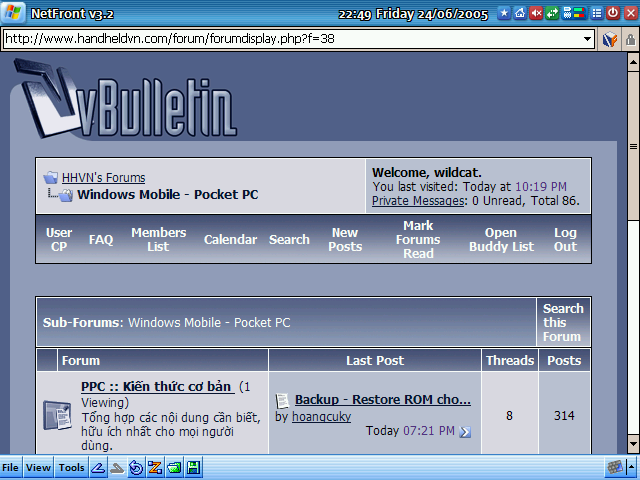
Task: Click the forum status icon beside PPC
Action: [x=57, y=415]
